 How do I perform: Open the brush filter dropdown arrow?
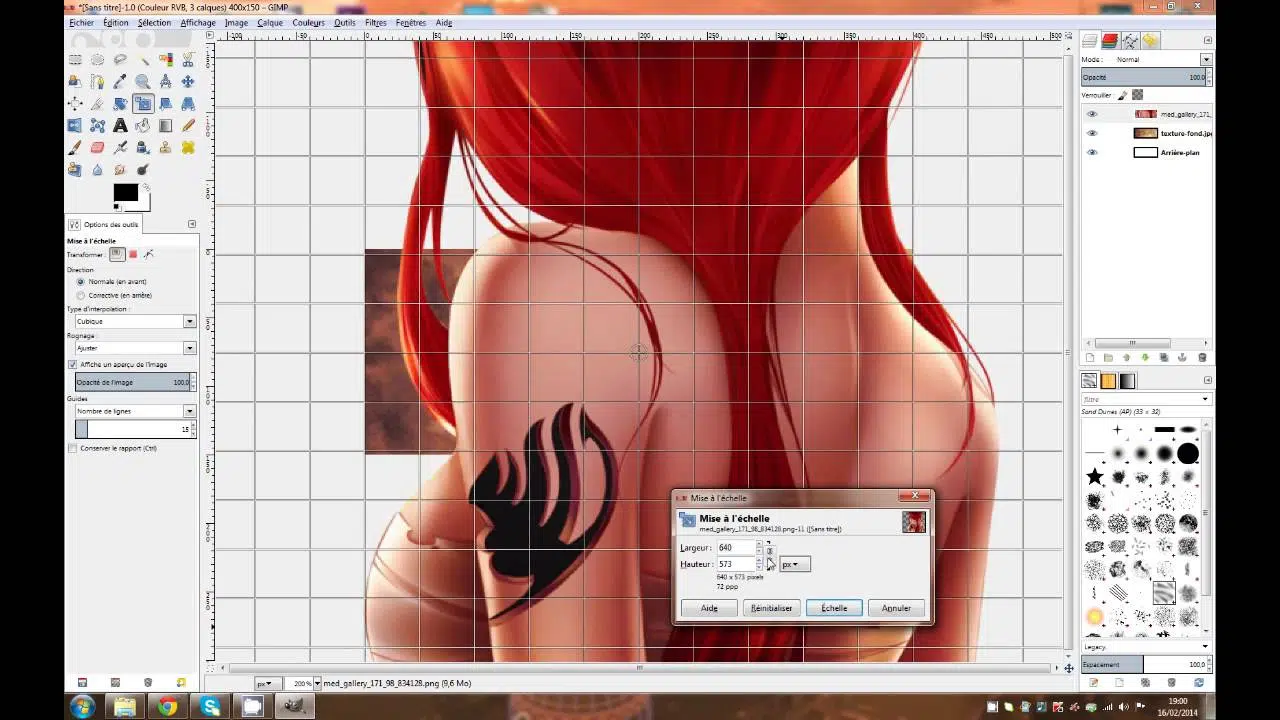tap(1205, 399)
